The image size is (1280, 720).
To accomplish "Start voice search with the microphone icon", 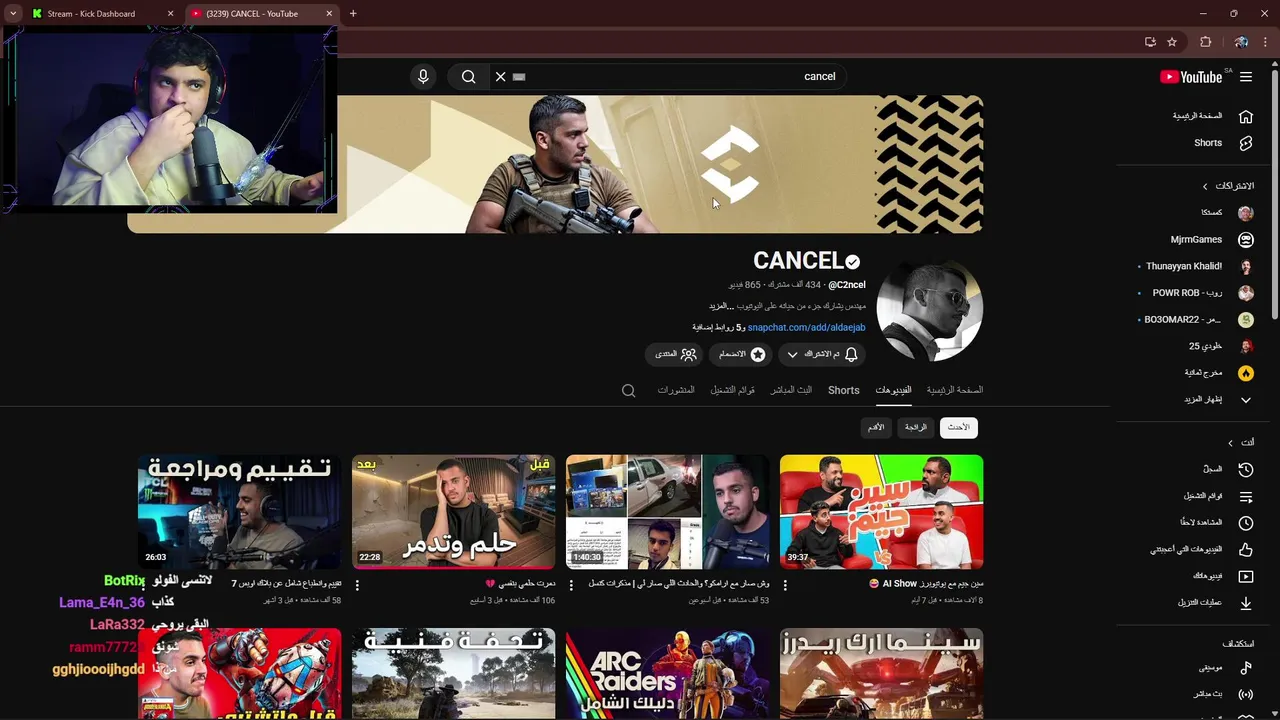I will pos(423,77).
